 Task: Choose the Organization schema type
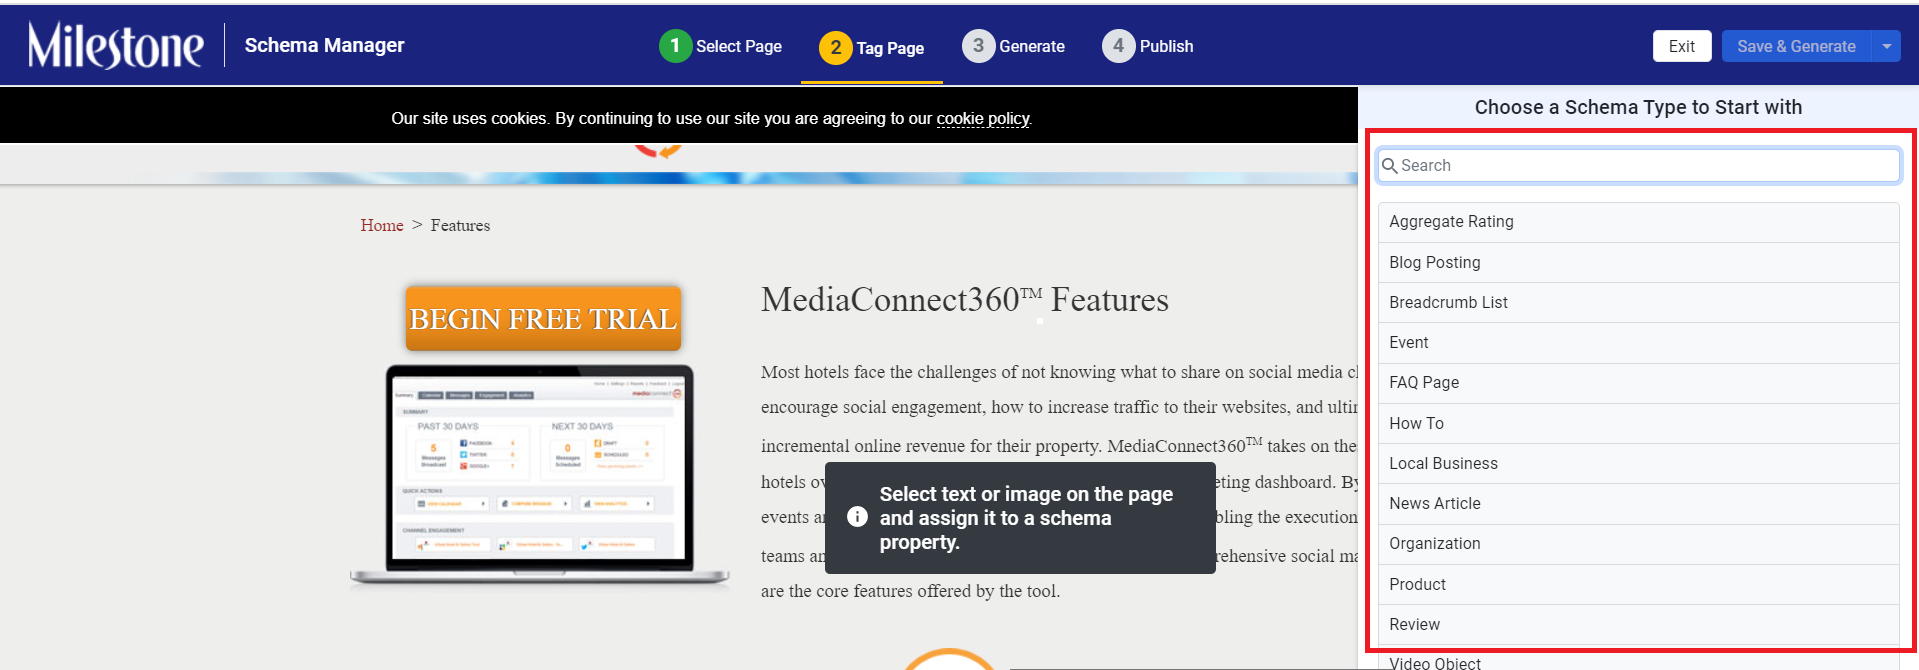click(1639, 544)
